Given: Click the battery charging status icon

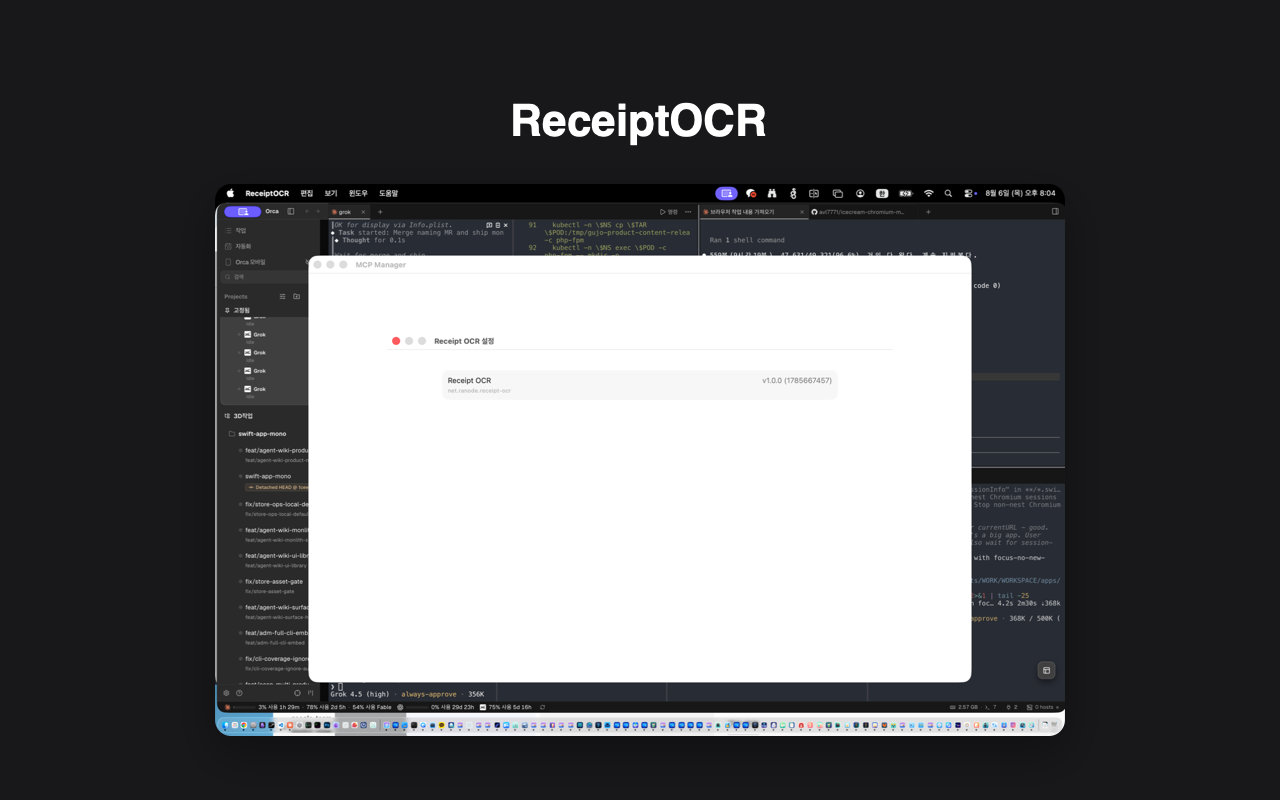Looking at the screenshot, I should coord(906,193).
